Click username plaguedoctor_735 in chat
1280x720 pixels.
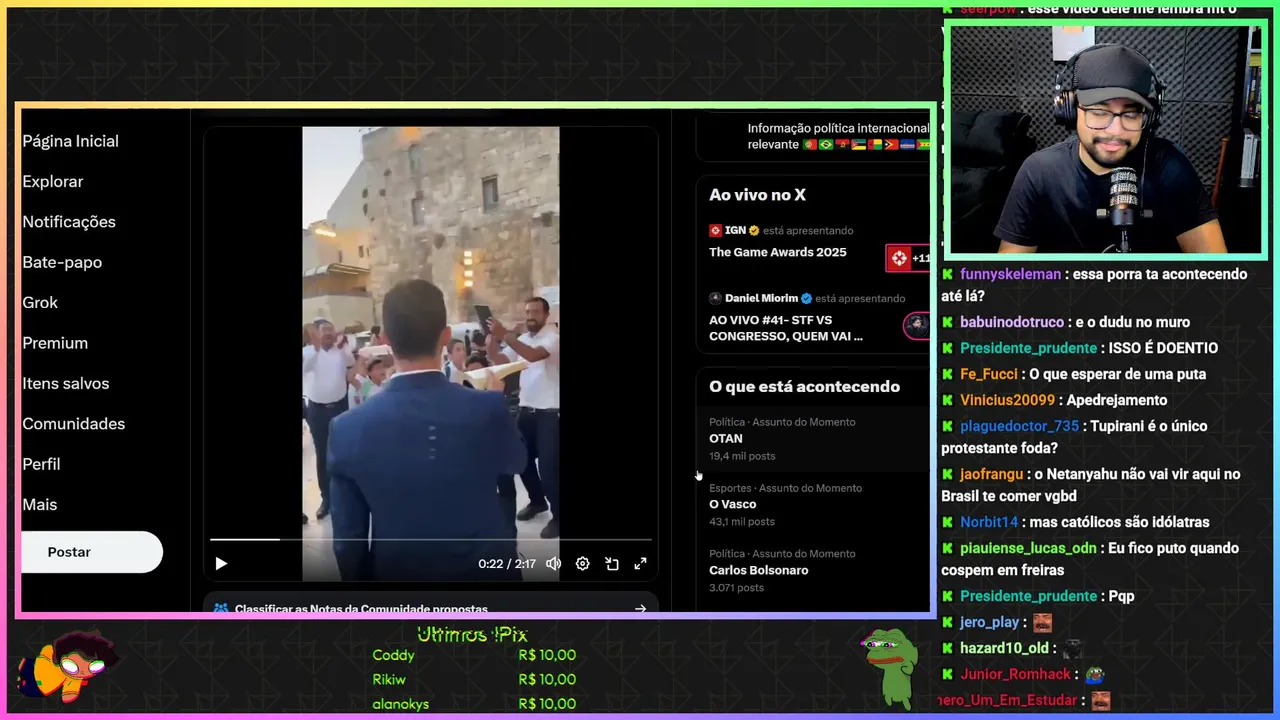point(1020,426)
